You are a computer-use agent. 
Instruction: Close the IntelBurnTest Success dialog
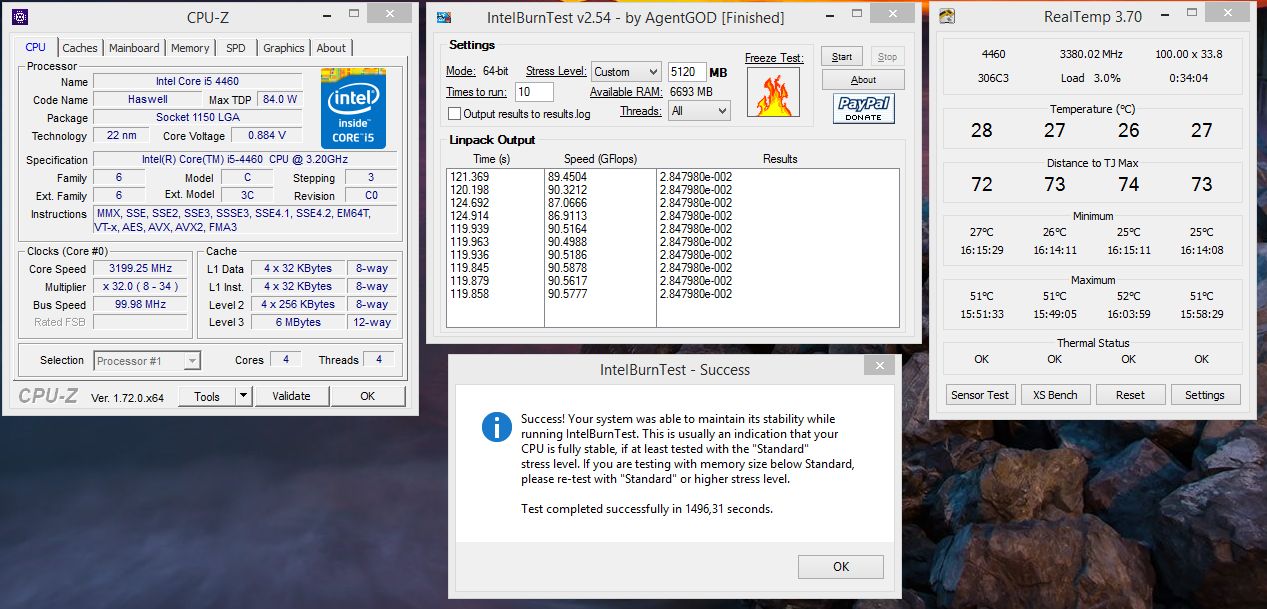tap(879, 365)
